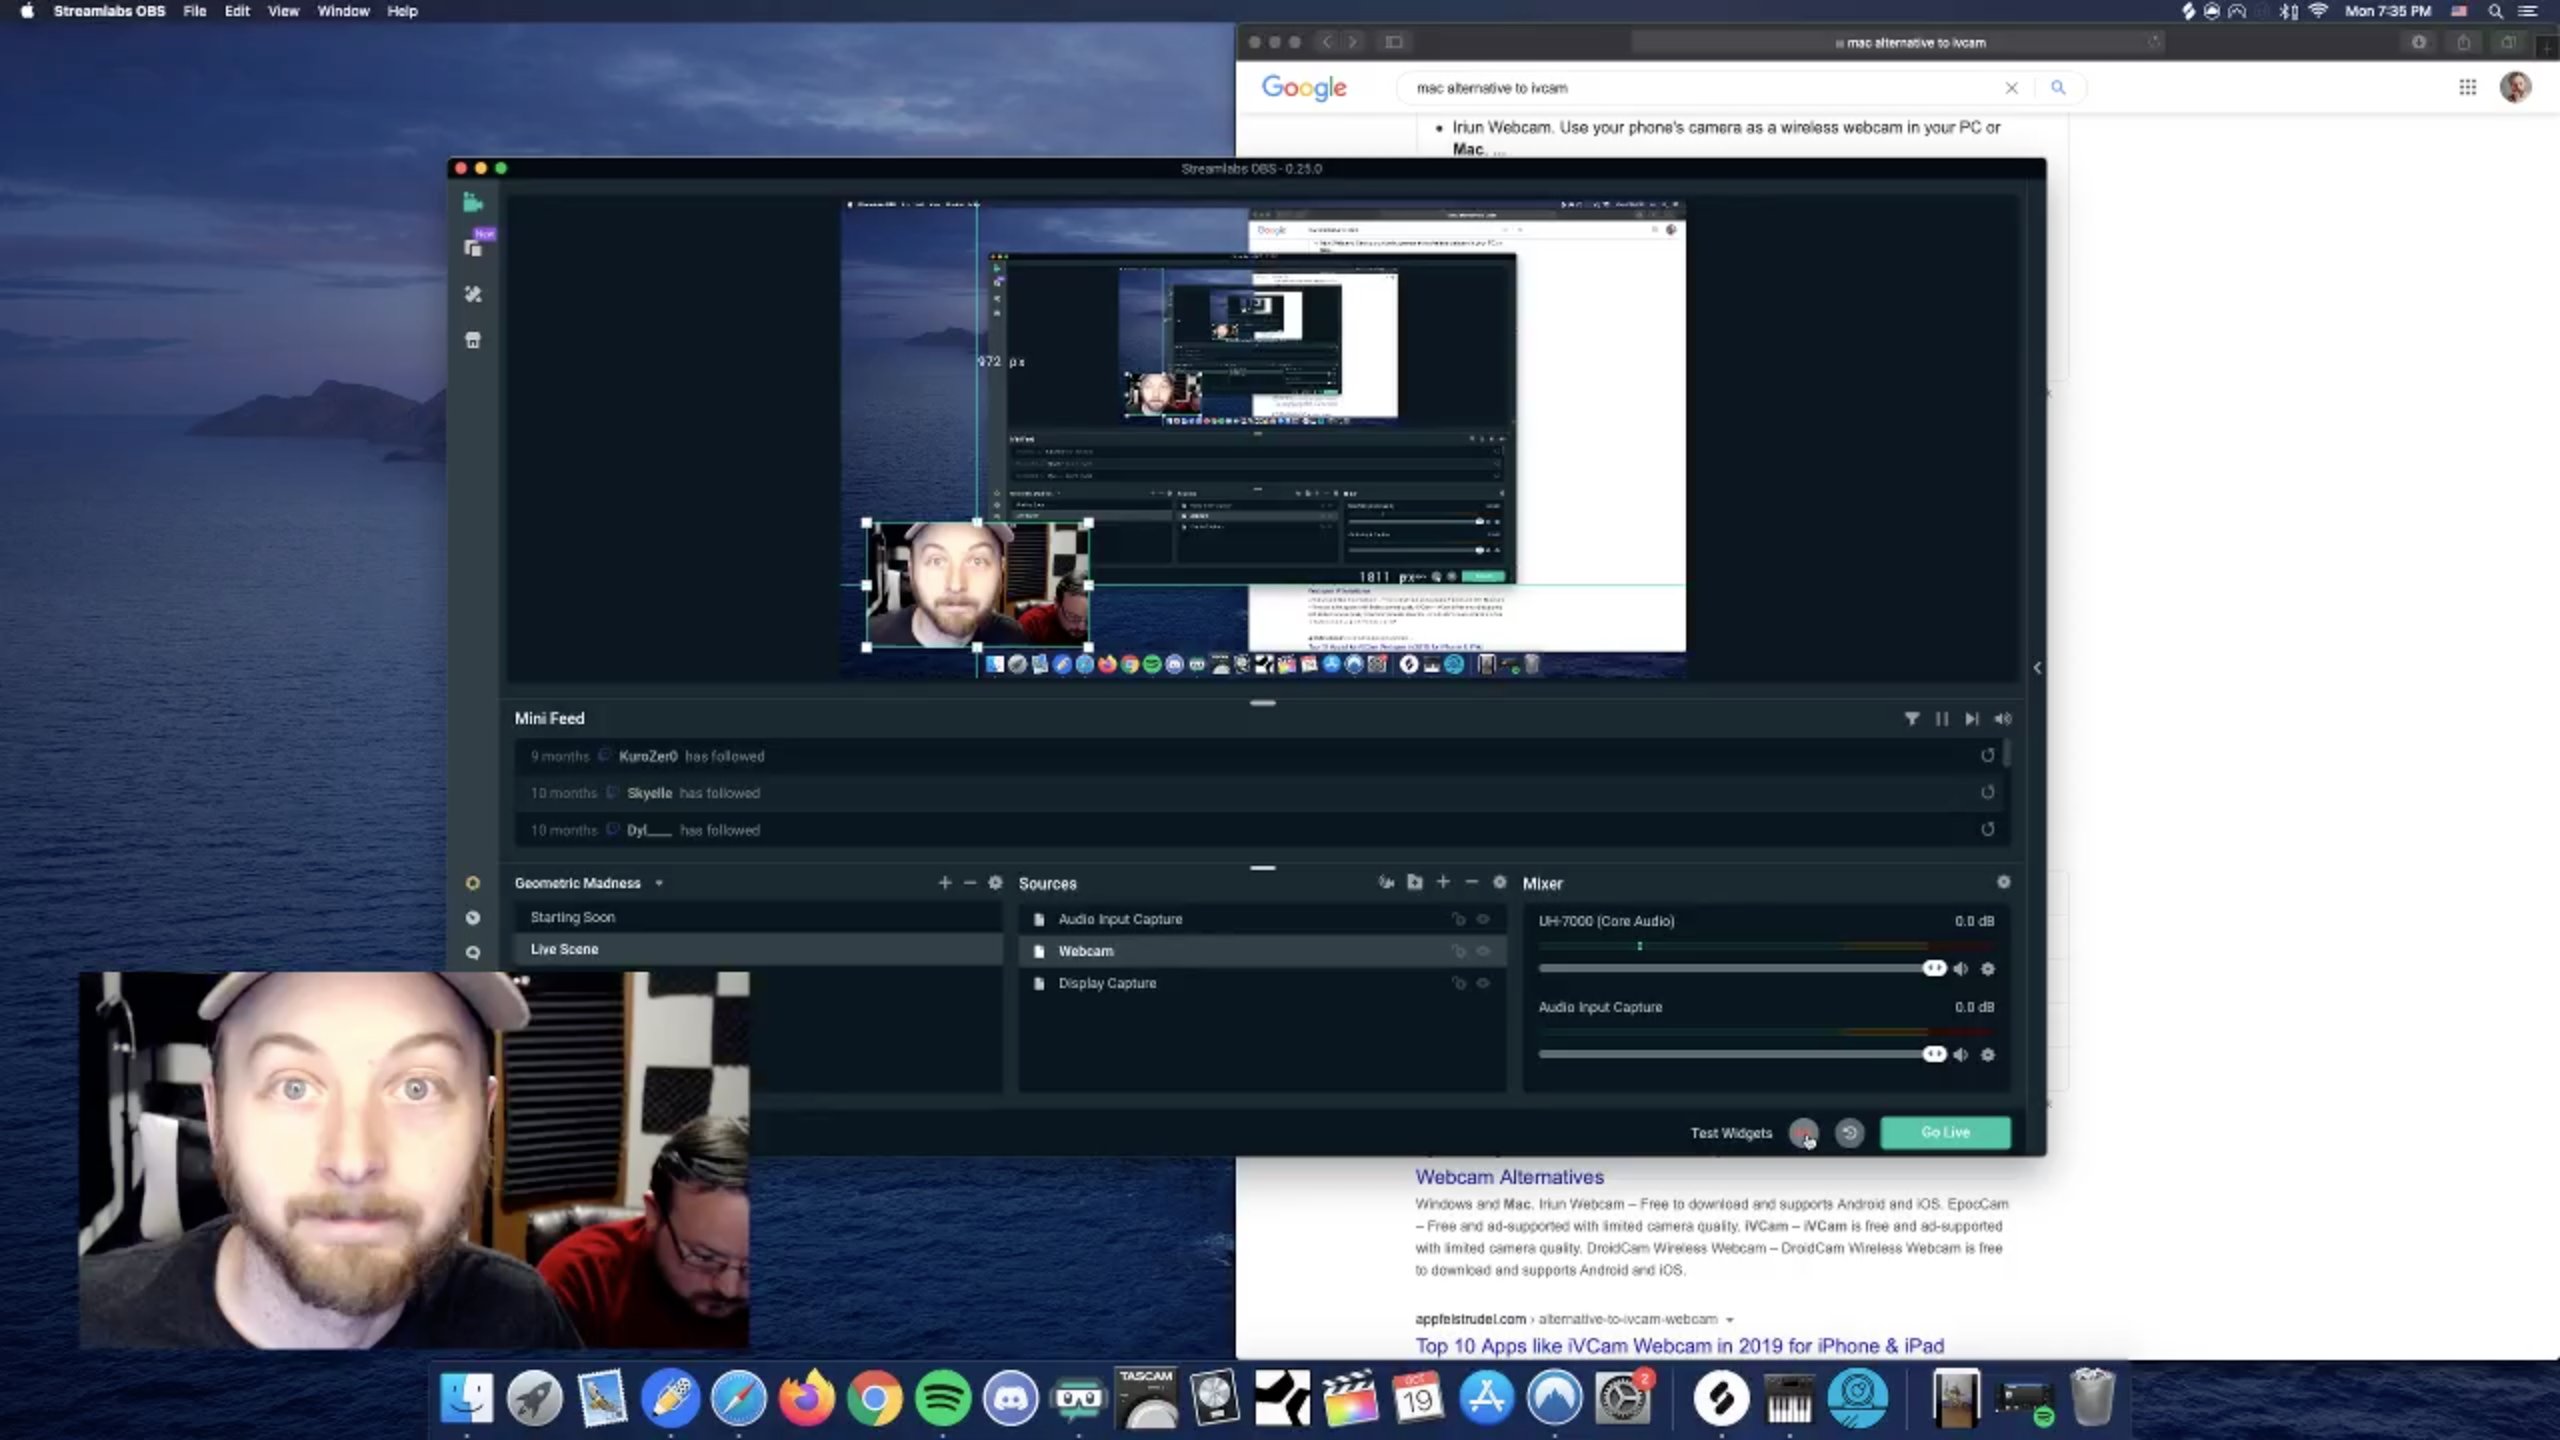Open the Edit menu
2560x1440 pixels.
coord(237,11)
